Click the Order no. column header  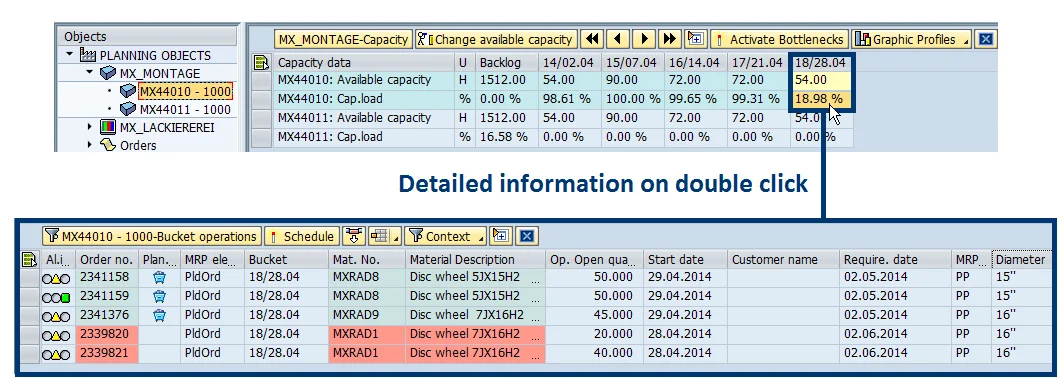106,259
